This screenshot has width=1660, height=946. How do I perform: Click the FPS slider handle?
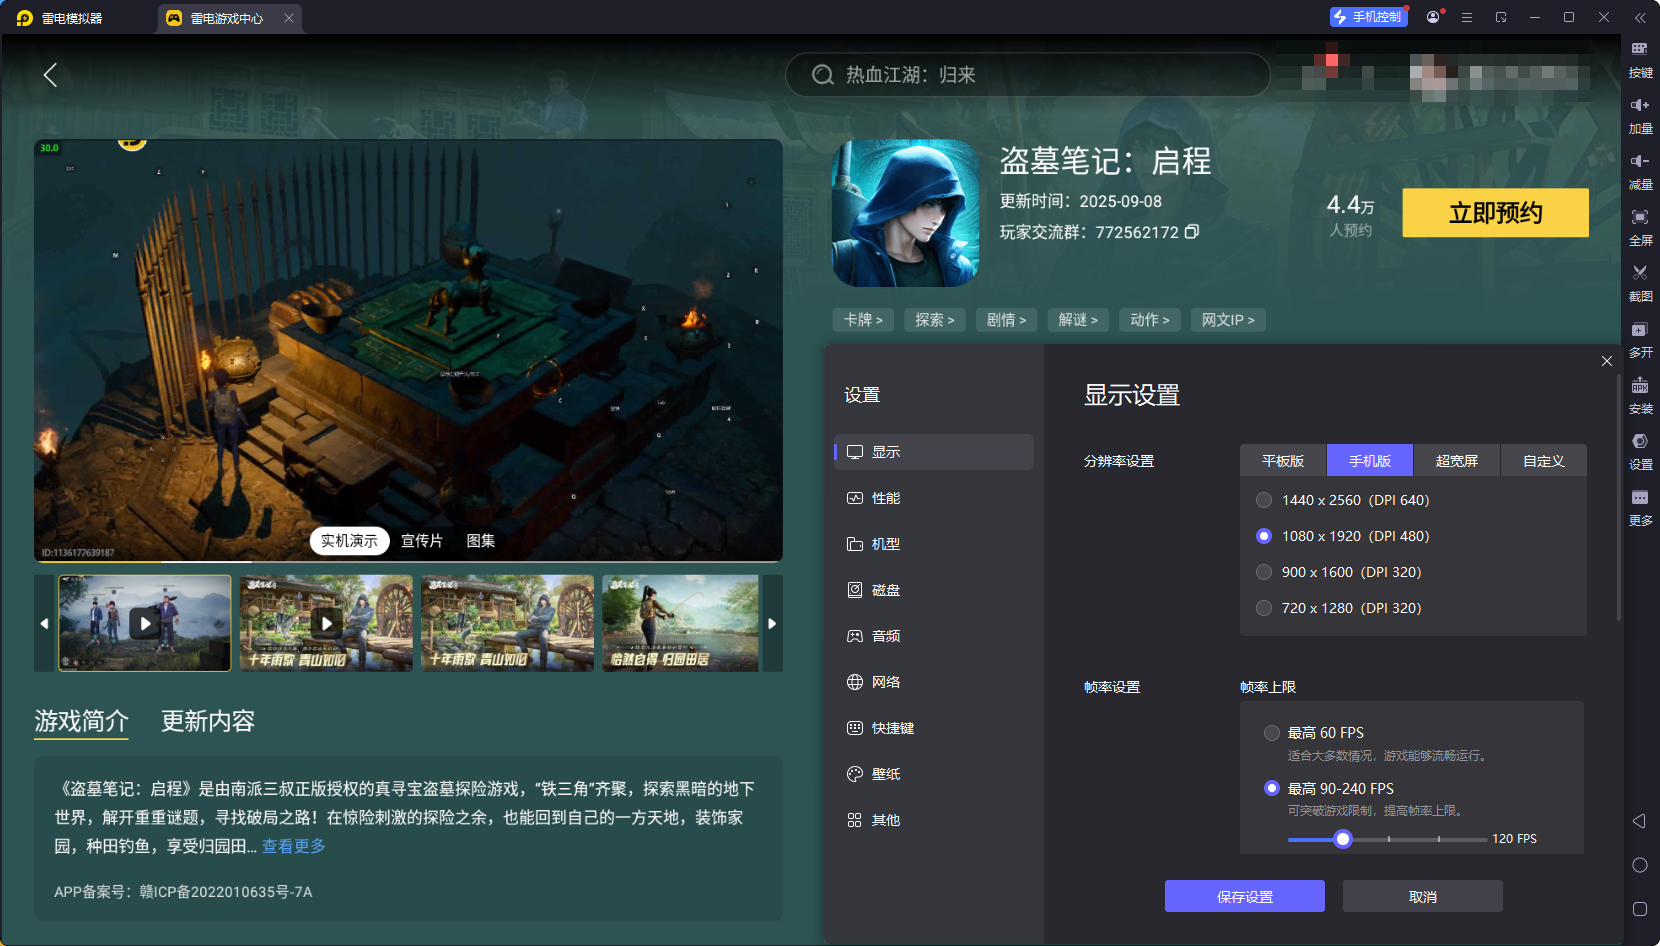point(1343,839)
